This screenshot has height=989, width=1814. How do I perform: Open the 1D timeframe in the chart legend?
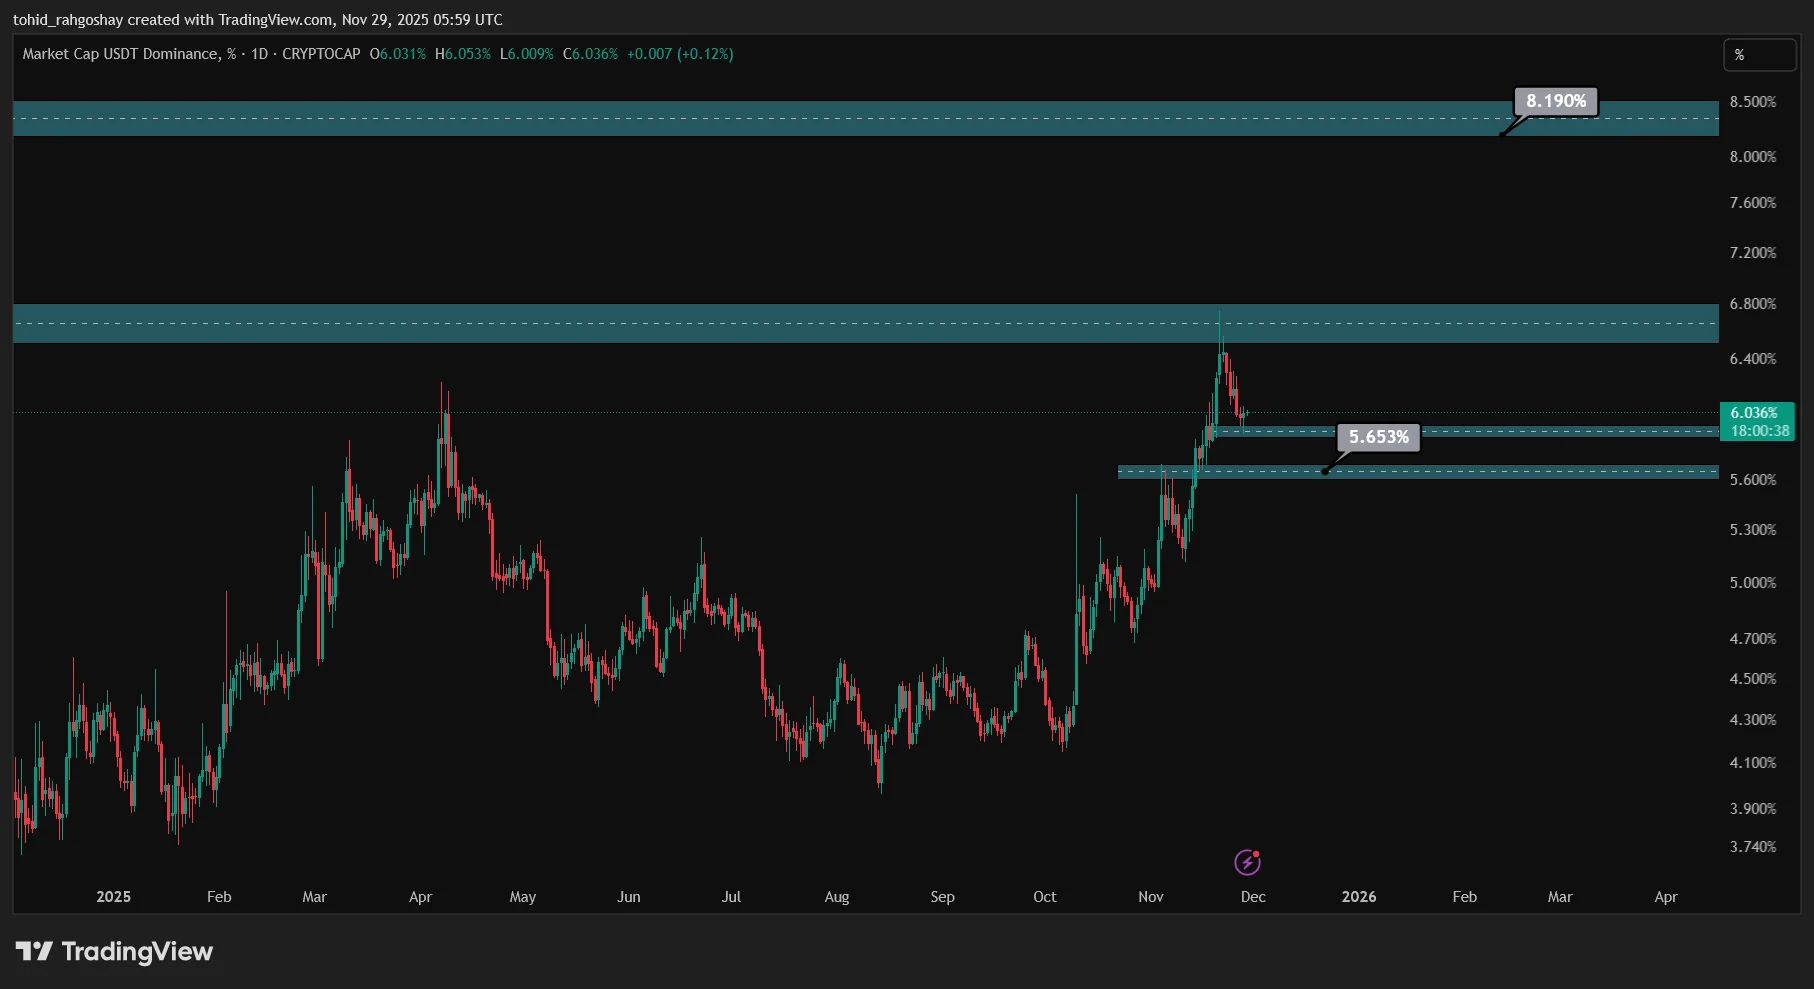[x=253, y=55]
